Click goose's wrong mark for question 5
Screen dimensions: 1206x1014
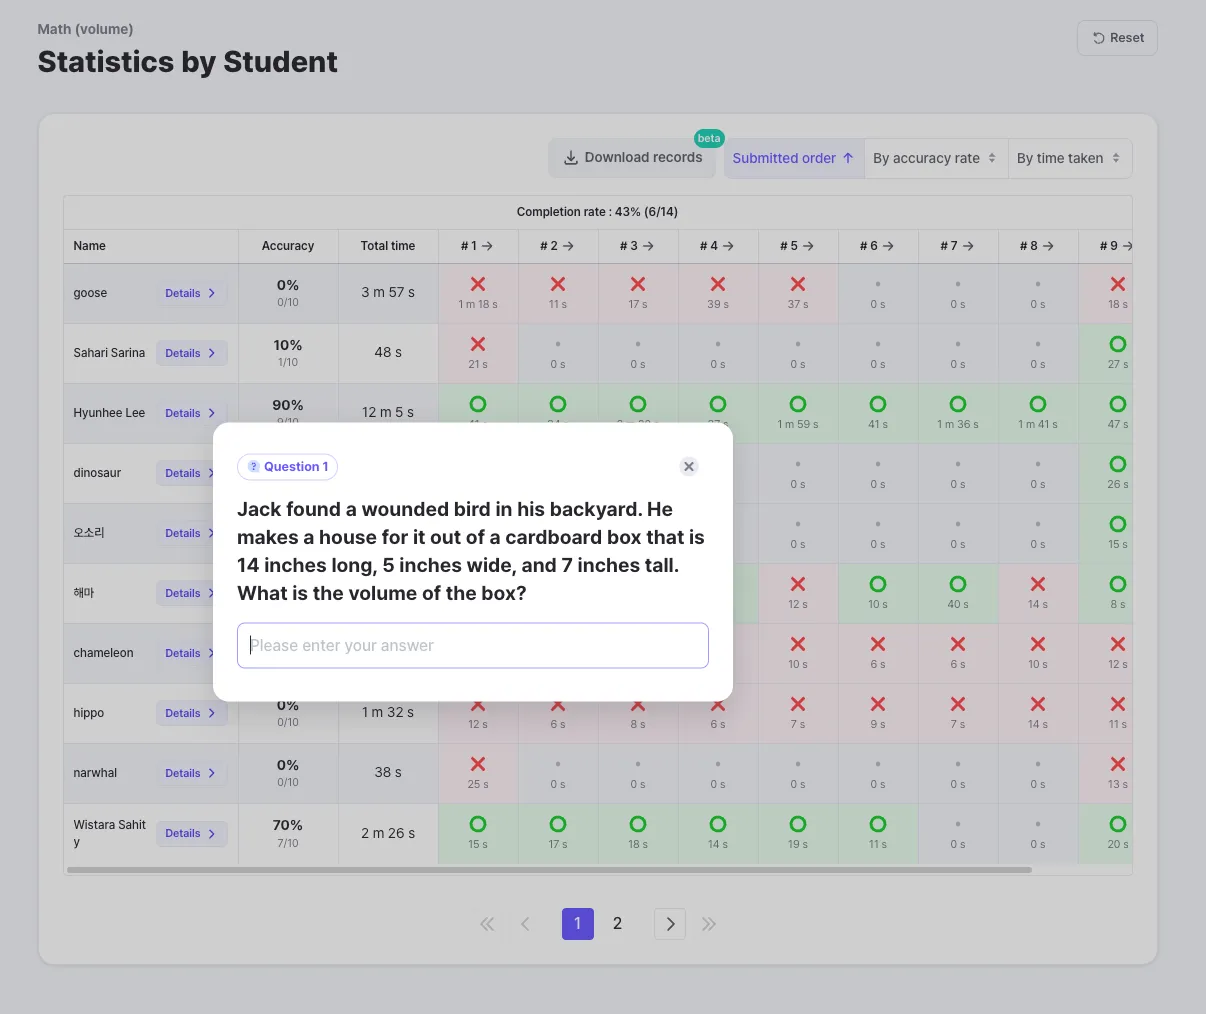coord(798,285)
